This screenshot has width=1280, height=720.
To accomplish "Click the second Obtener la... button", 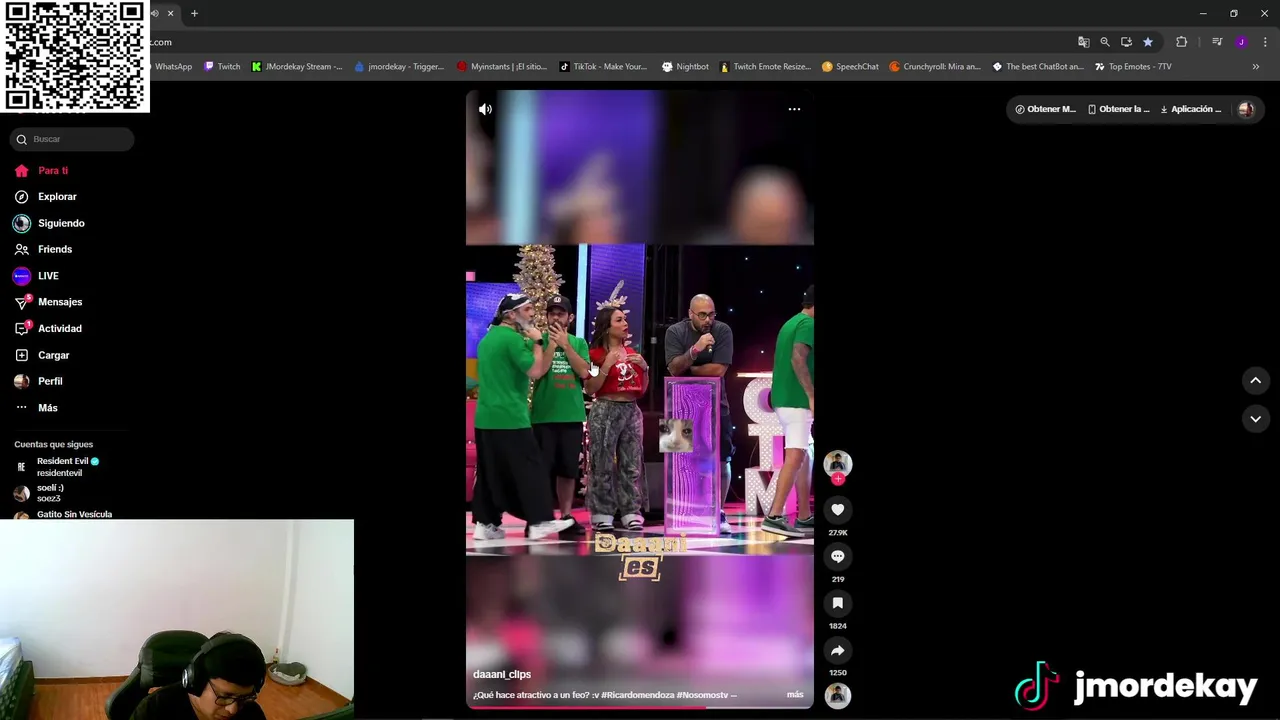I will point(1119,109).
